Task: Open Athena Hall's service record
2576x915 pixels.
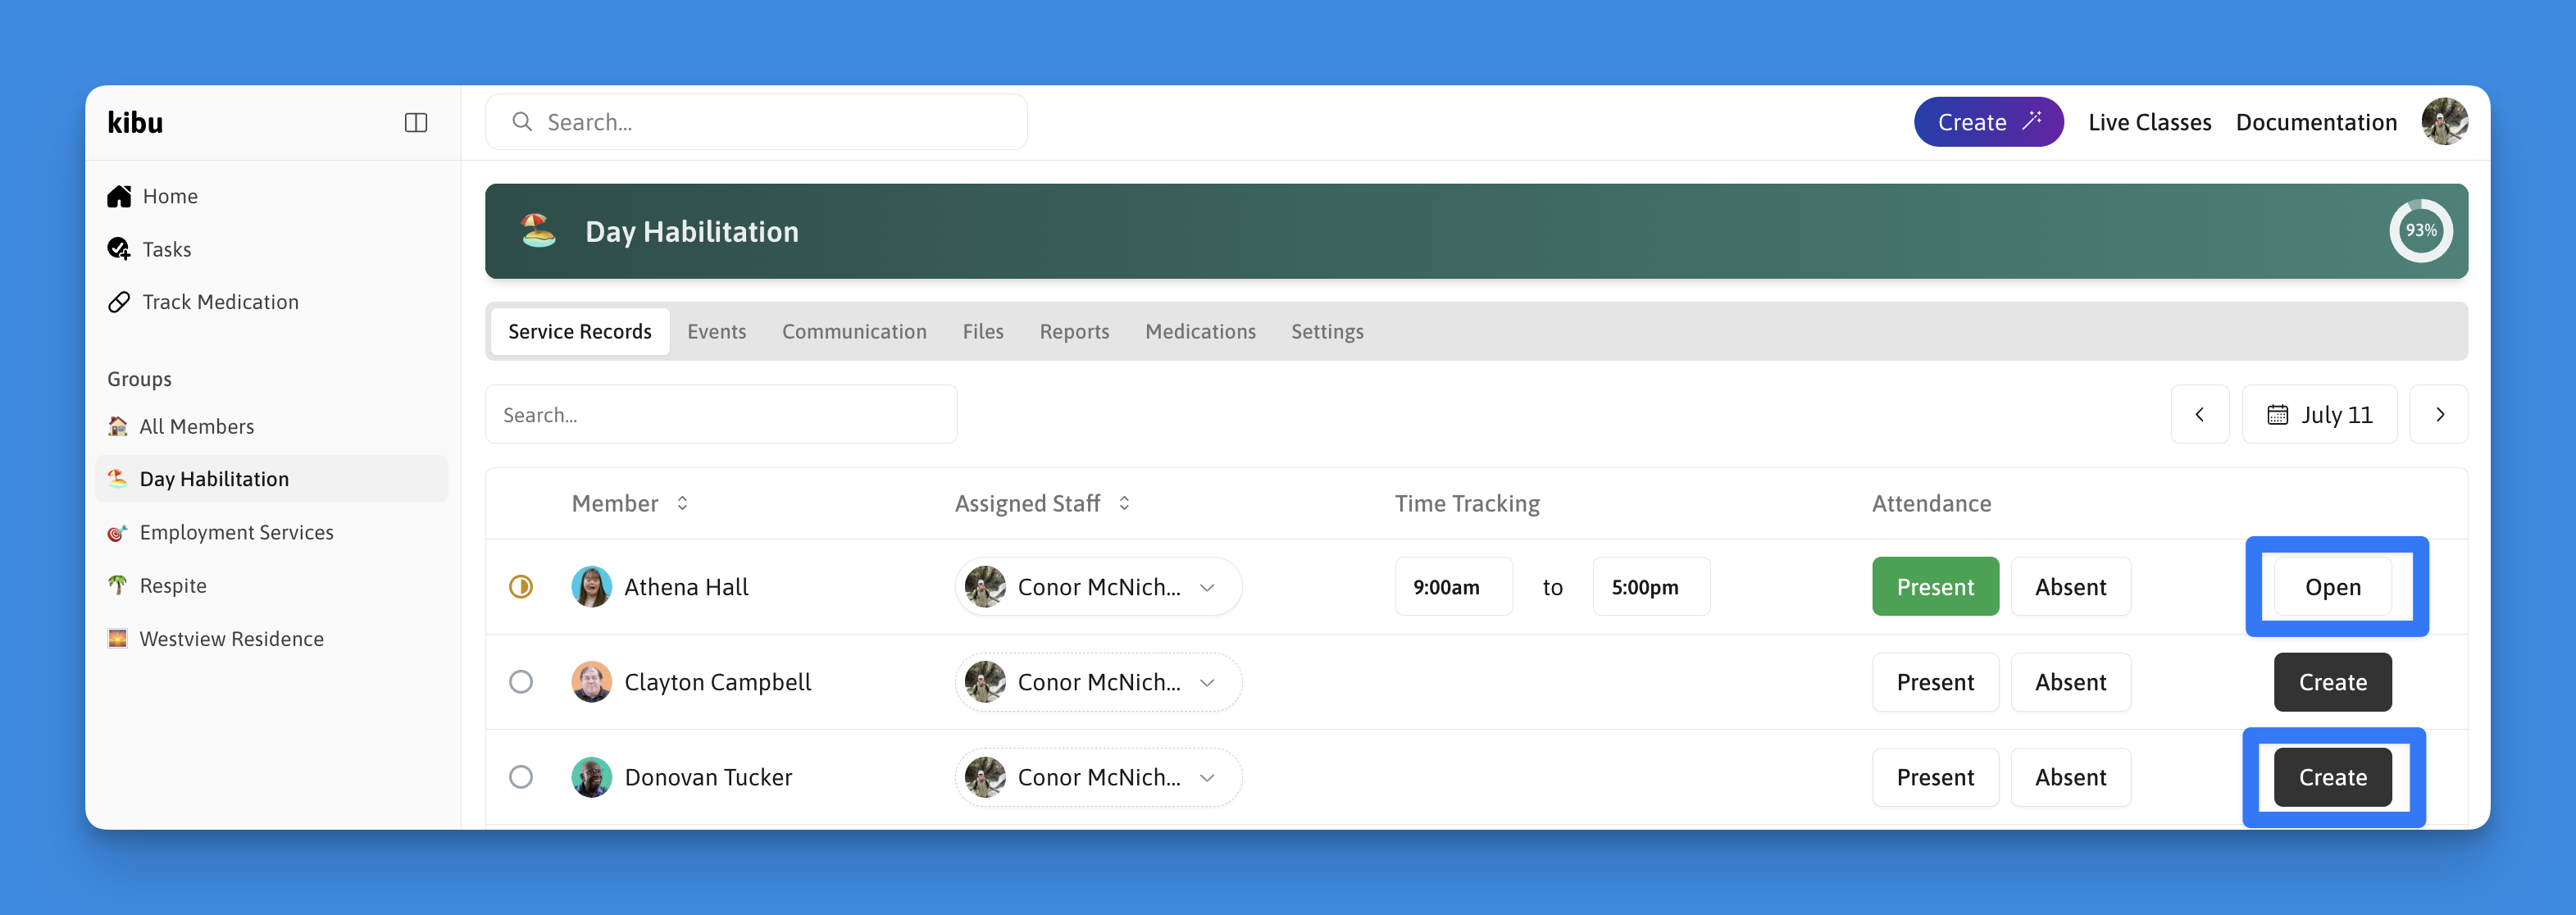Action: tap(2332, 587)
